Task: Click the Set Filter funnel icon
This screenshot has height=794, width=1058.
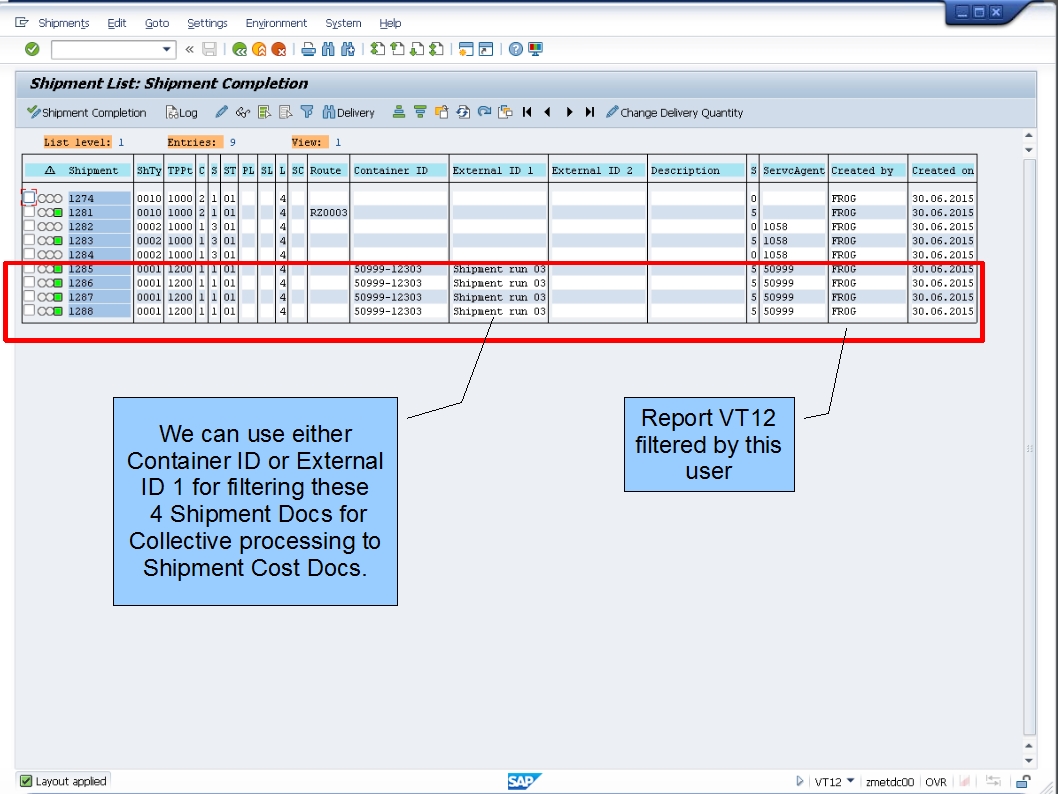Action: (307, 112)
